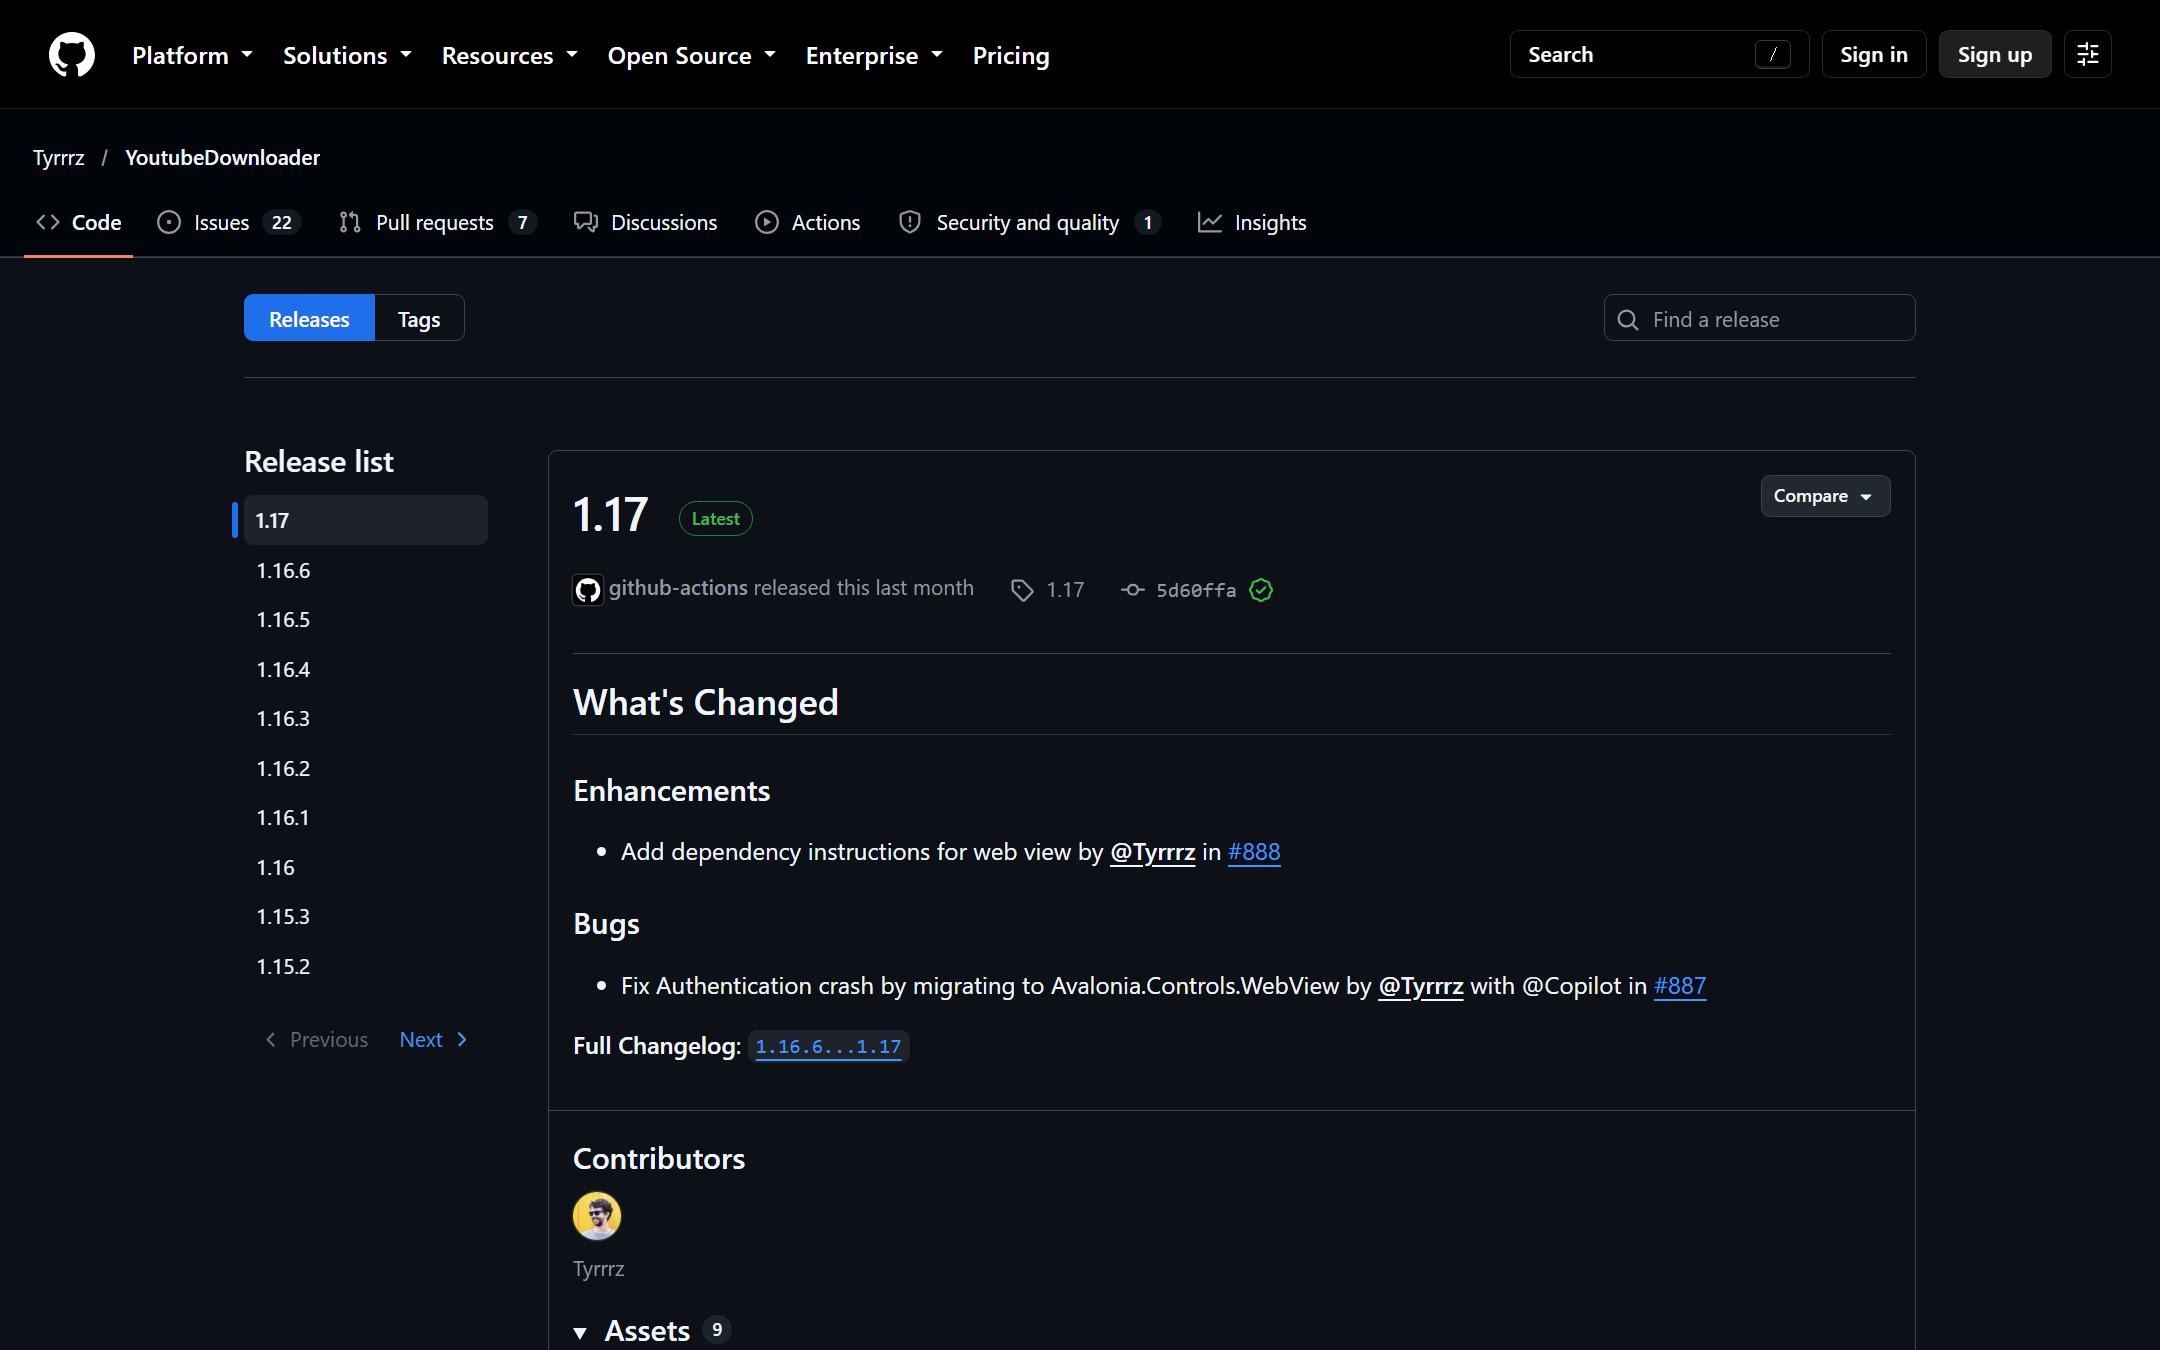2160x1350 pixels.
Task: Open the Insights tab
Action: coord(1252,222)
